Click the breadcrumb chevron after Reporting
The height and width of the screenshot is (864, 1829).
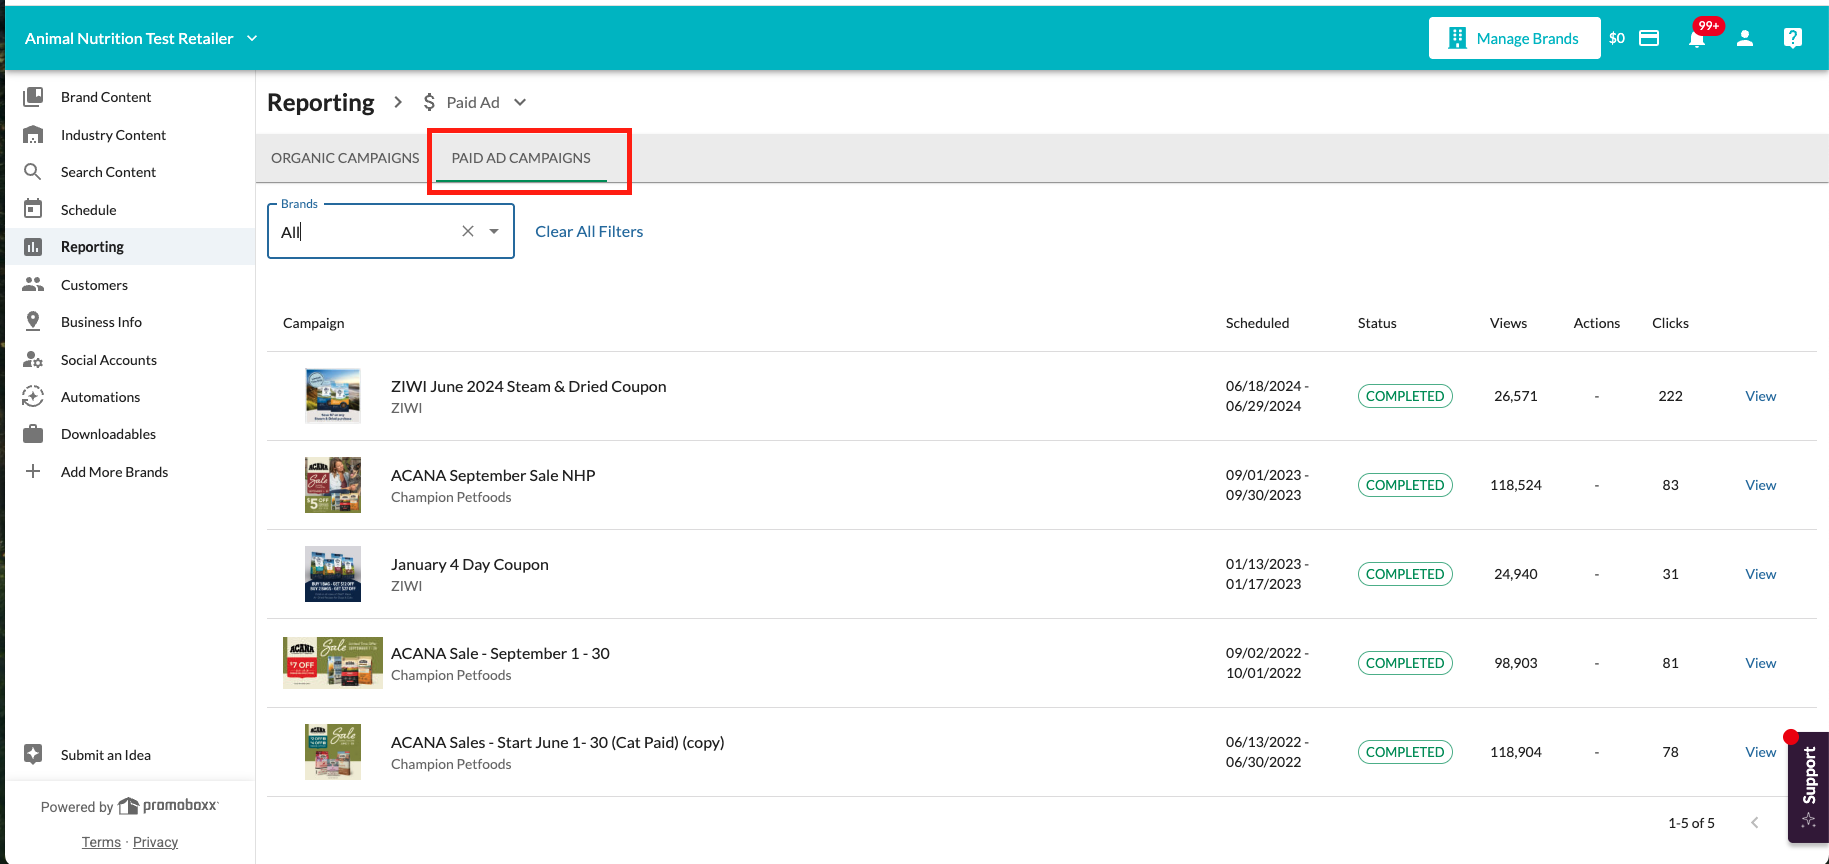pyautogui.click(x=397, y=102)
